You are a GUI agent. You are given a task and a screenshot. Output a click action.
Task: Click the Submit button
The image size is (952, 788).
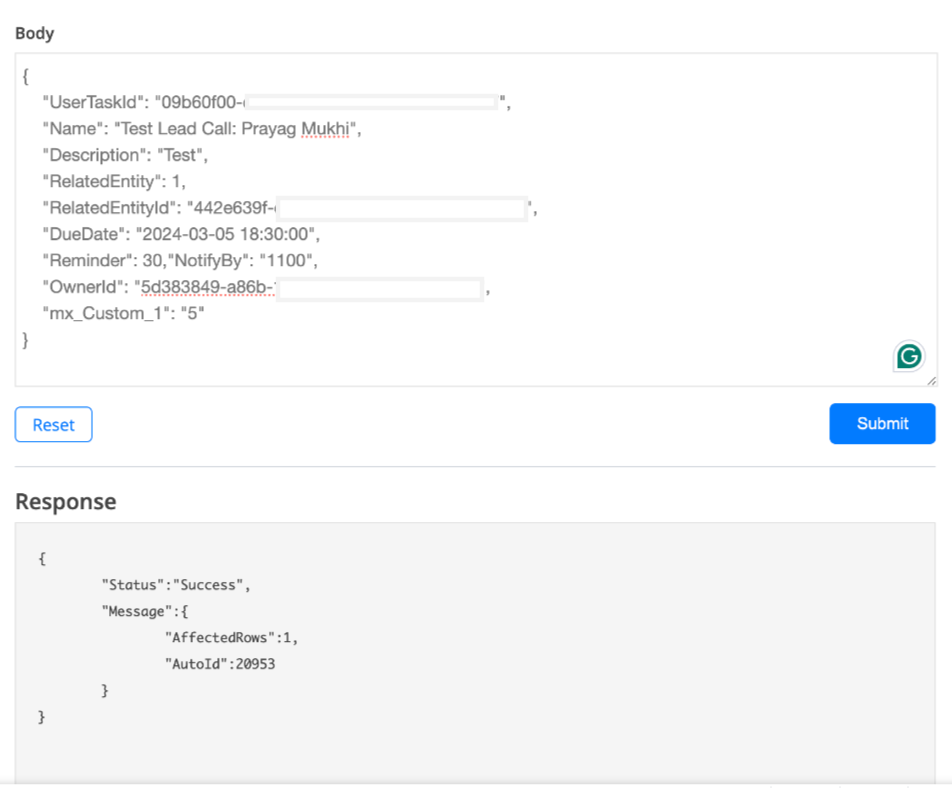[882, 424]
